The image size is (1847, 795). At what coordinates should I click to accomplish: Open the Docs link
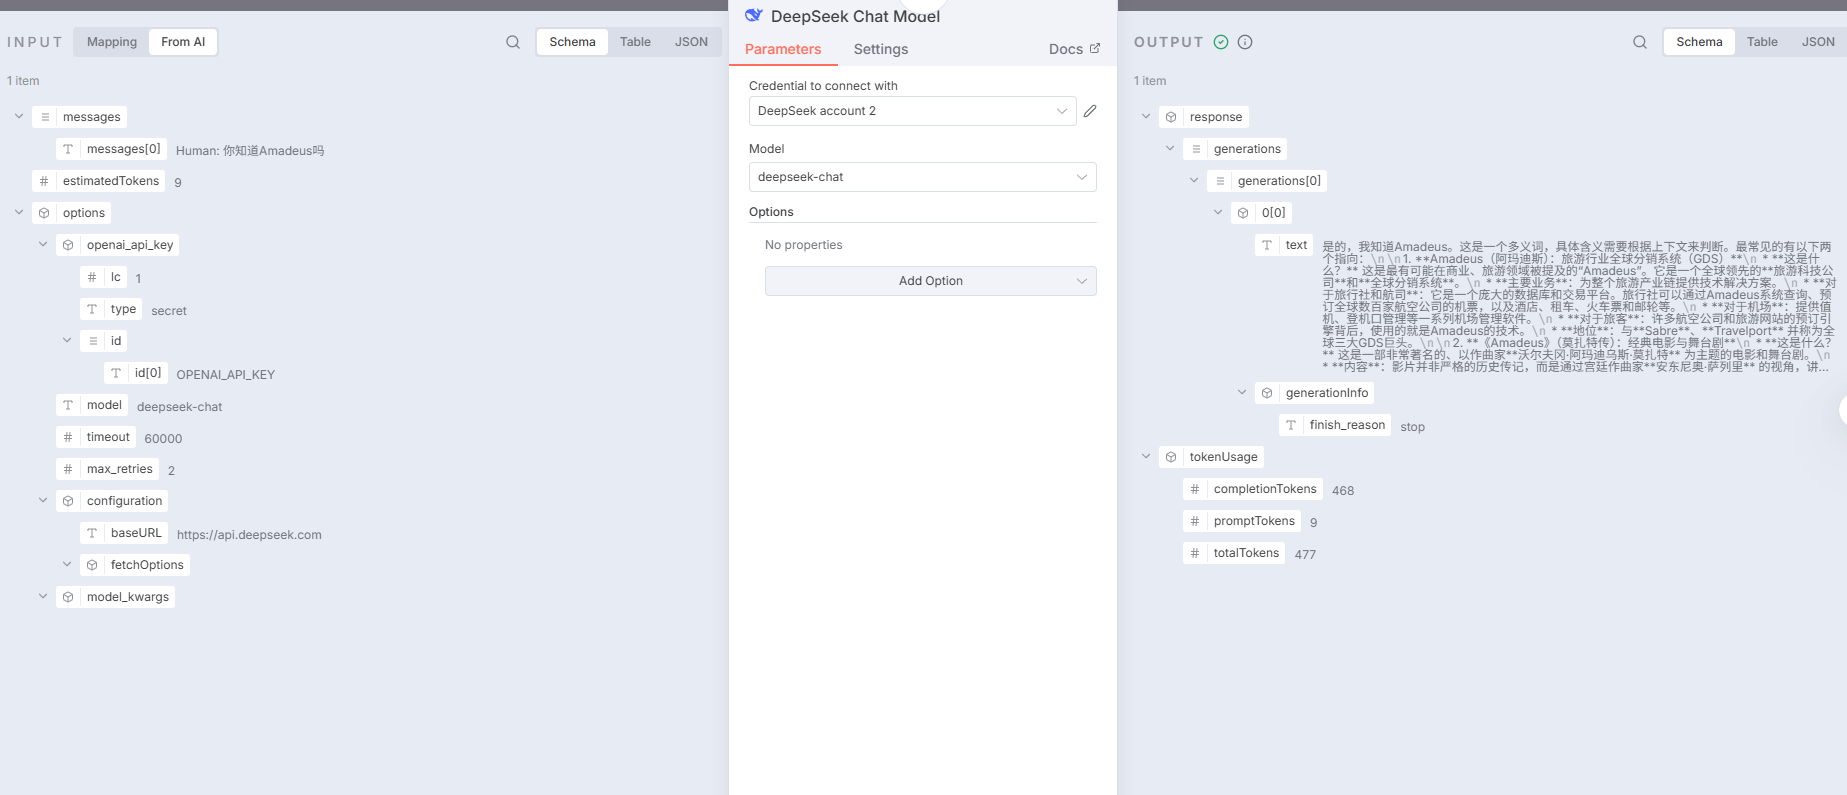tap(1074, 49)
